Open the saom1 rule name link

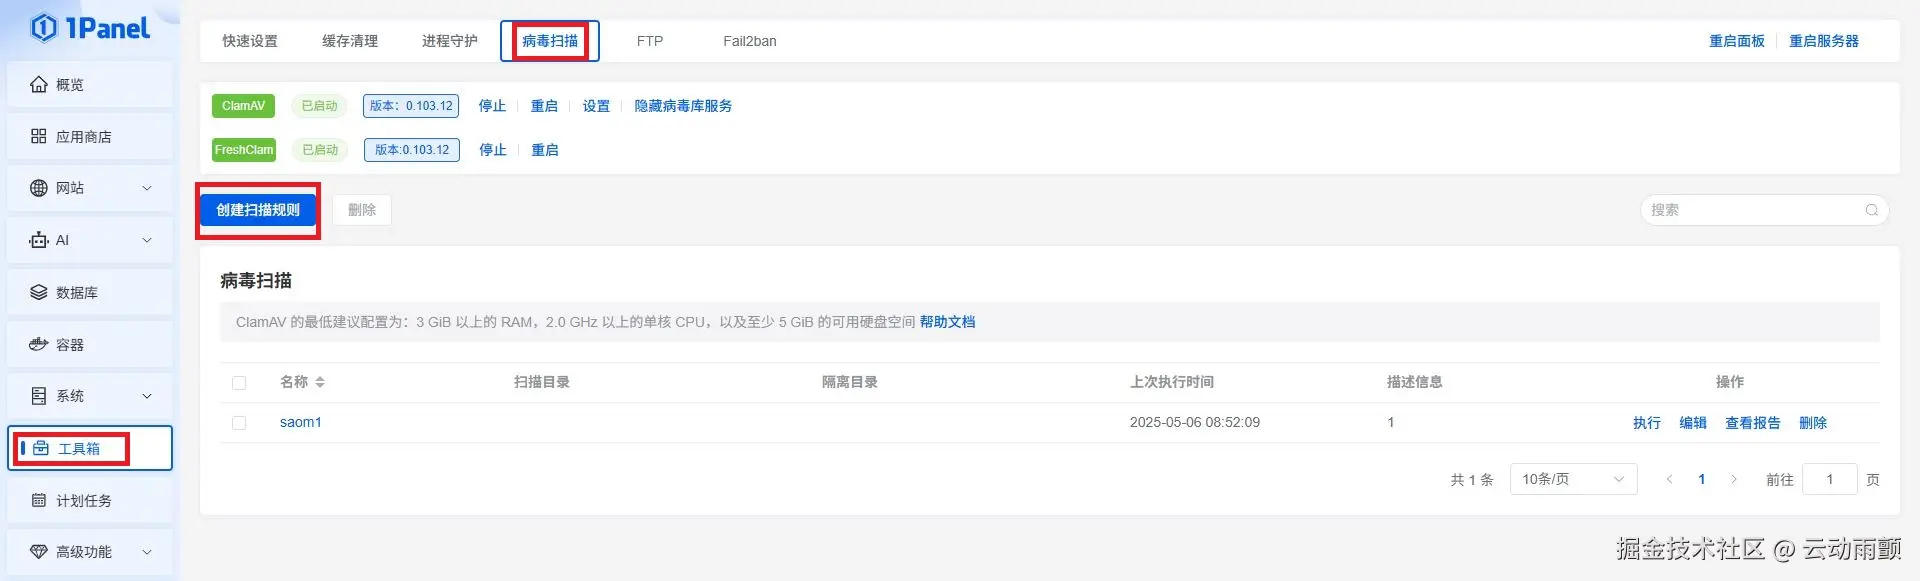pos(301,422)
